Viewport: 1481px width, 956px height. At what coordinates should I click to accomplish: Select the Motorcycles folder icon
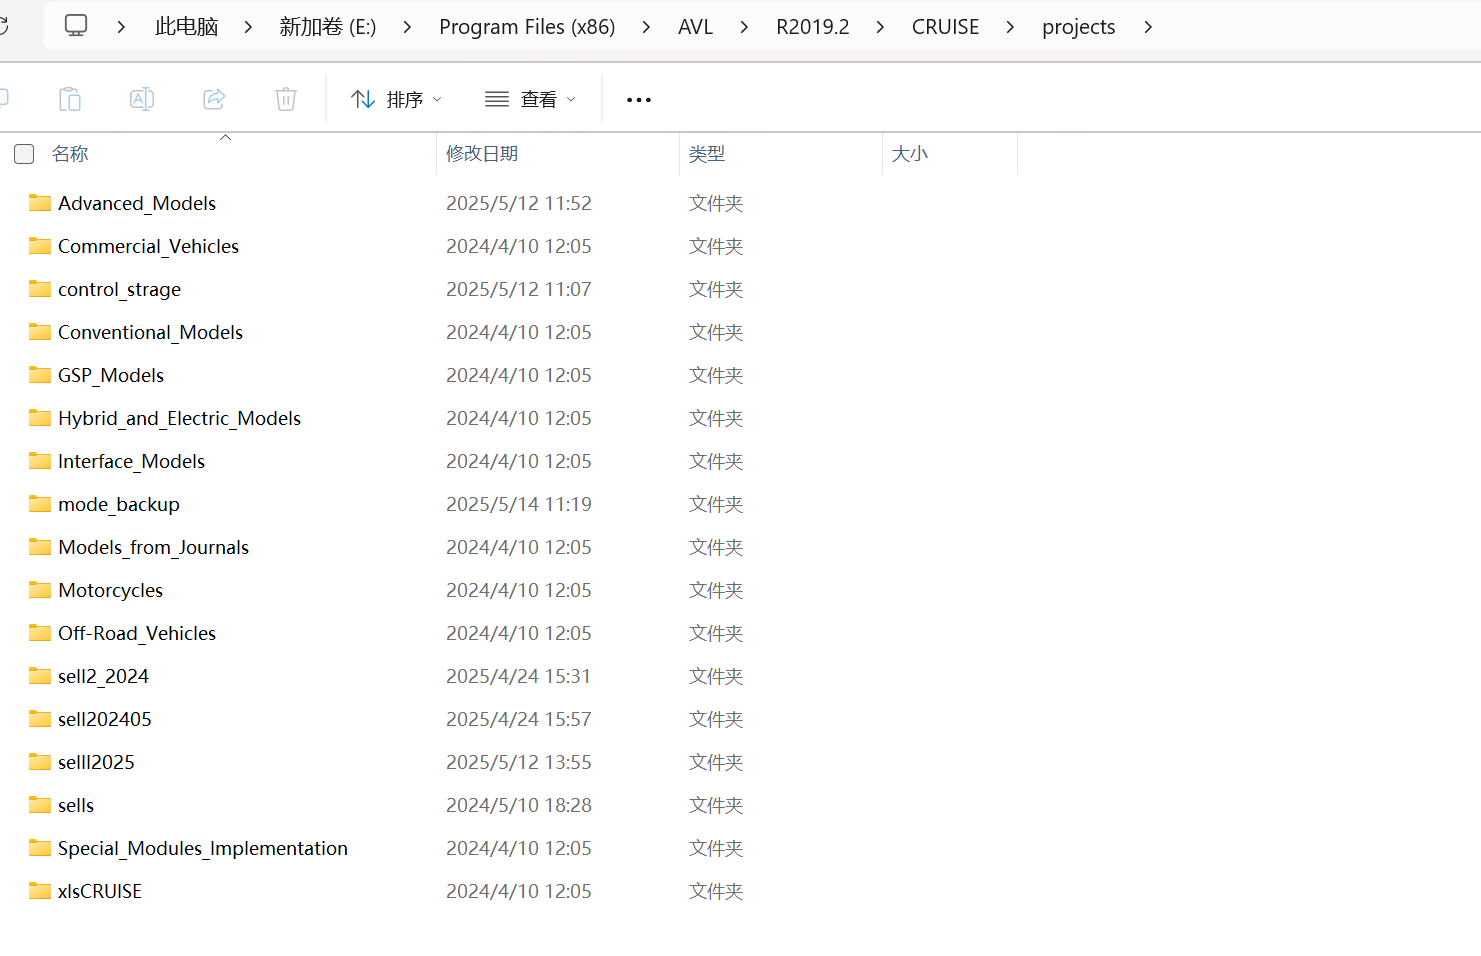pos(40,590)
